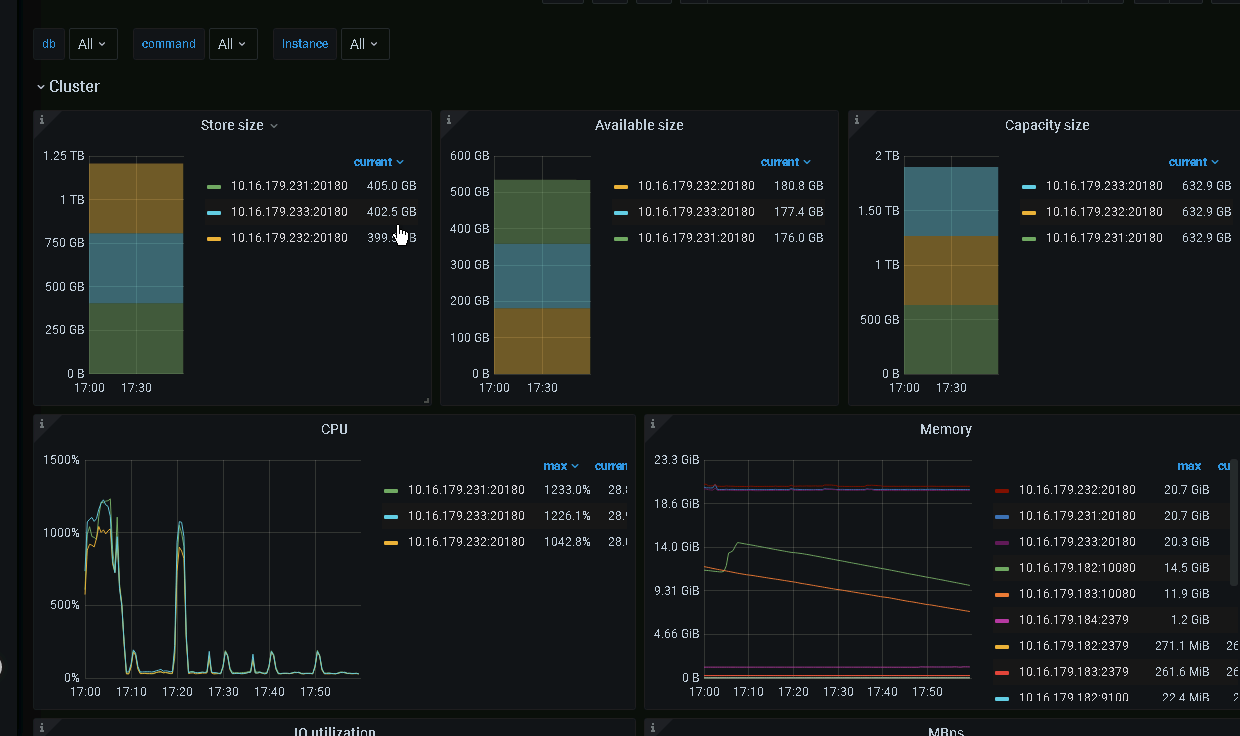Toggle 10.16.179.183:10080 series in Memory legend

point(1077,594)
